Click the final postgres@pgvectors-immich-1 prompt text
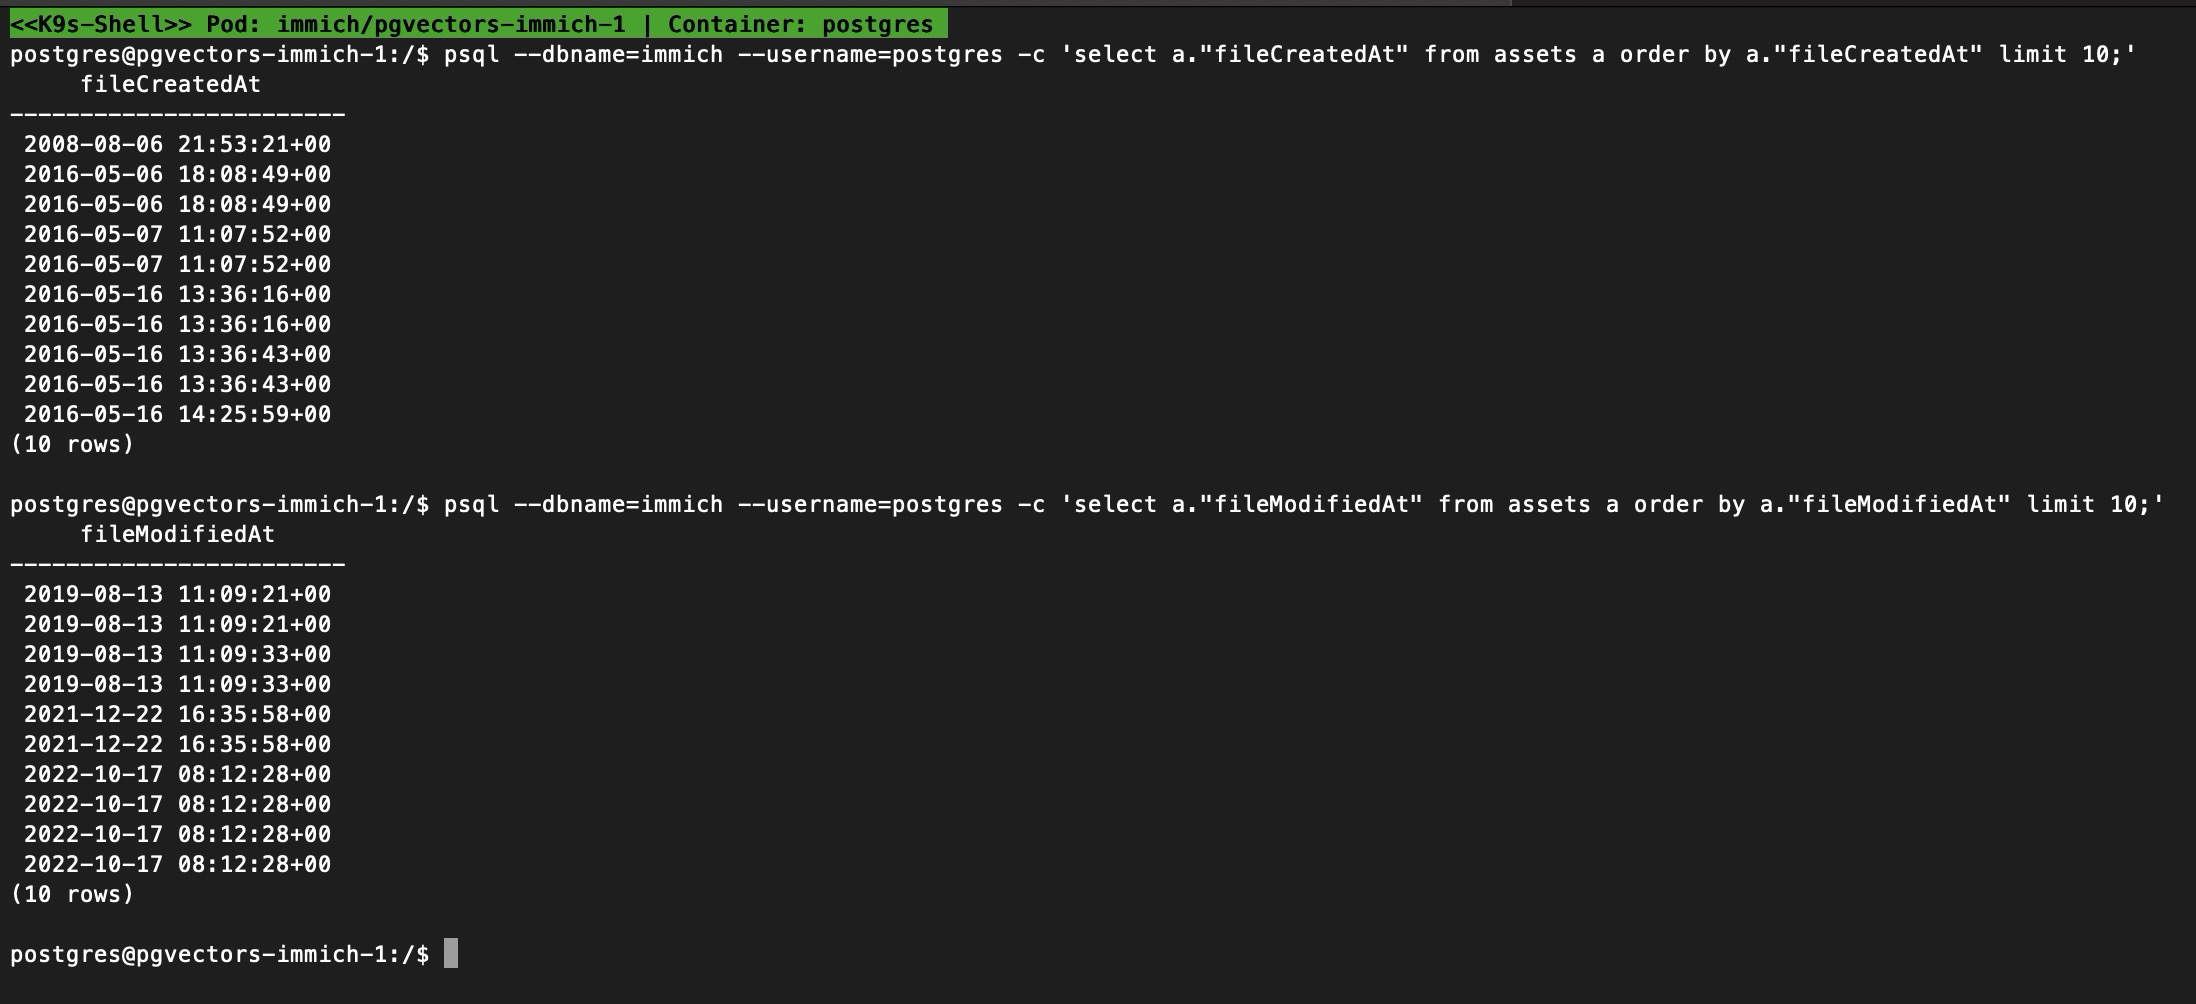2196x1004 pixels. (x=220, y=955)
